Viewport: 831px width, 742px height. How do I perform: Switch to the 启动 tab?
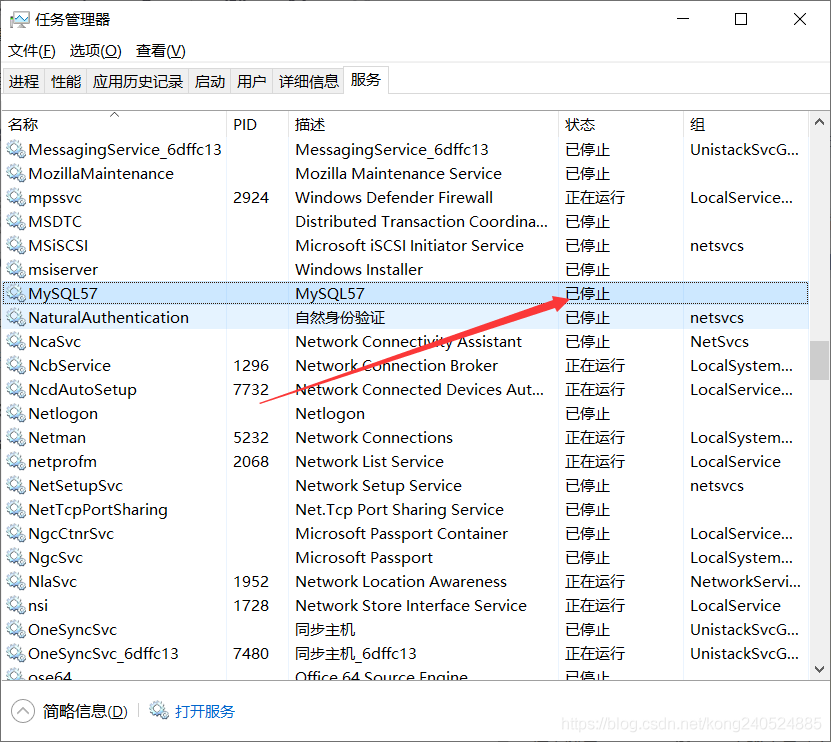210,82
